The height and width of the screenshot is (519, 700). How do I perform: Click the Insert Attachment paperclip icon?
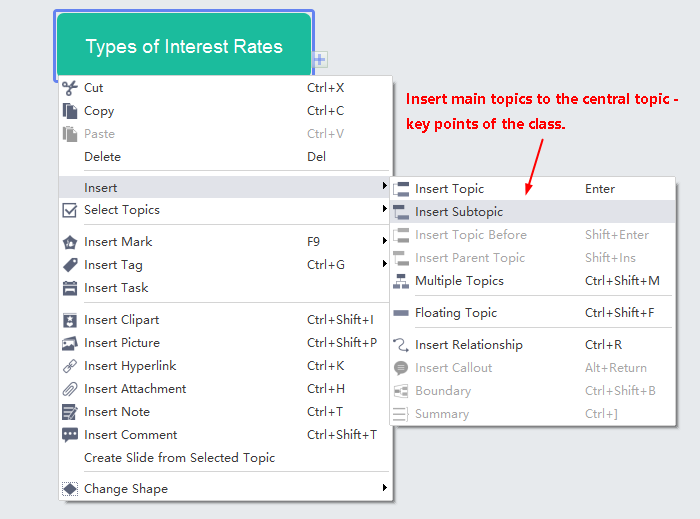pyautogui.click(x=70, y=389)
